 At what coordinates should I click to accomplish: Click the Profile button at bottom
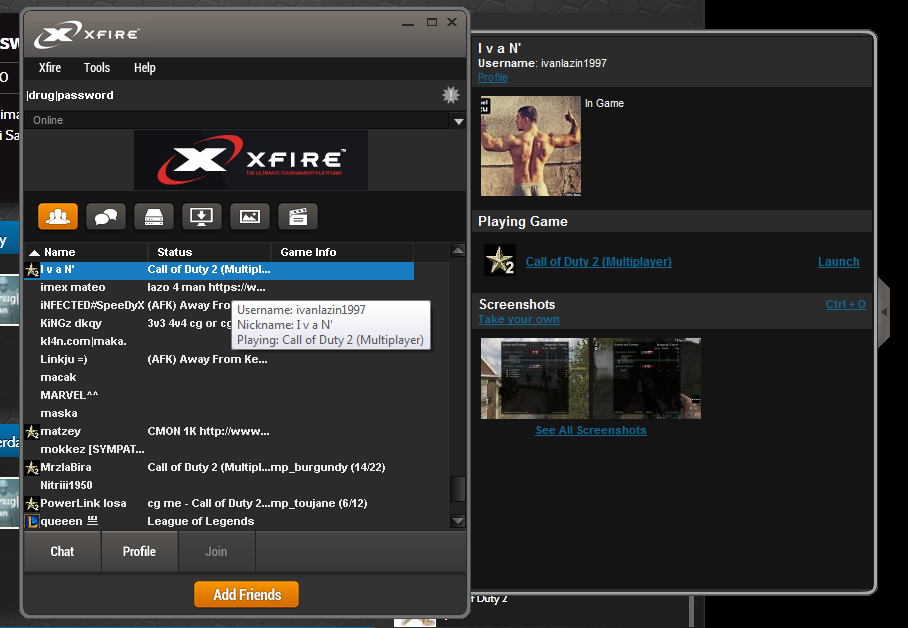[x=139, y=551]
